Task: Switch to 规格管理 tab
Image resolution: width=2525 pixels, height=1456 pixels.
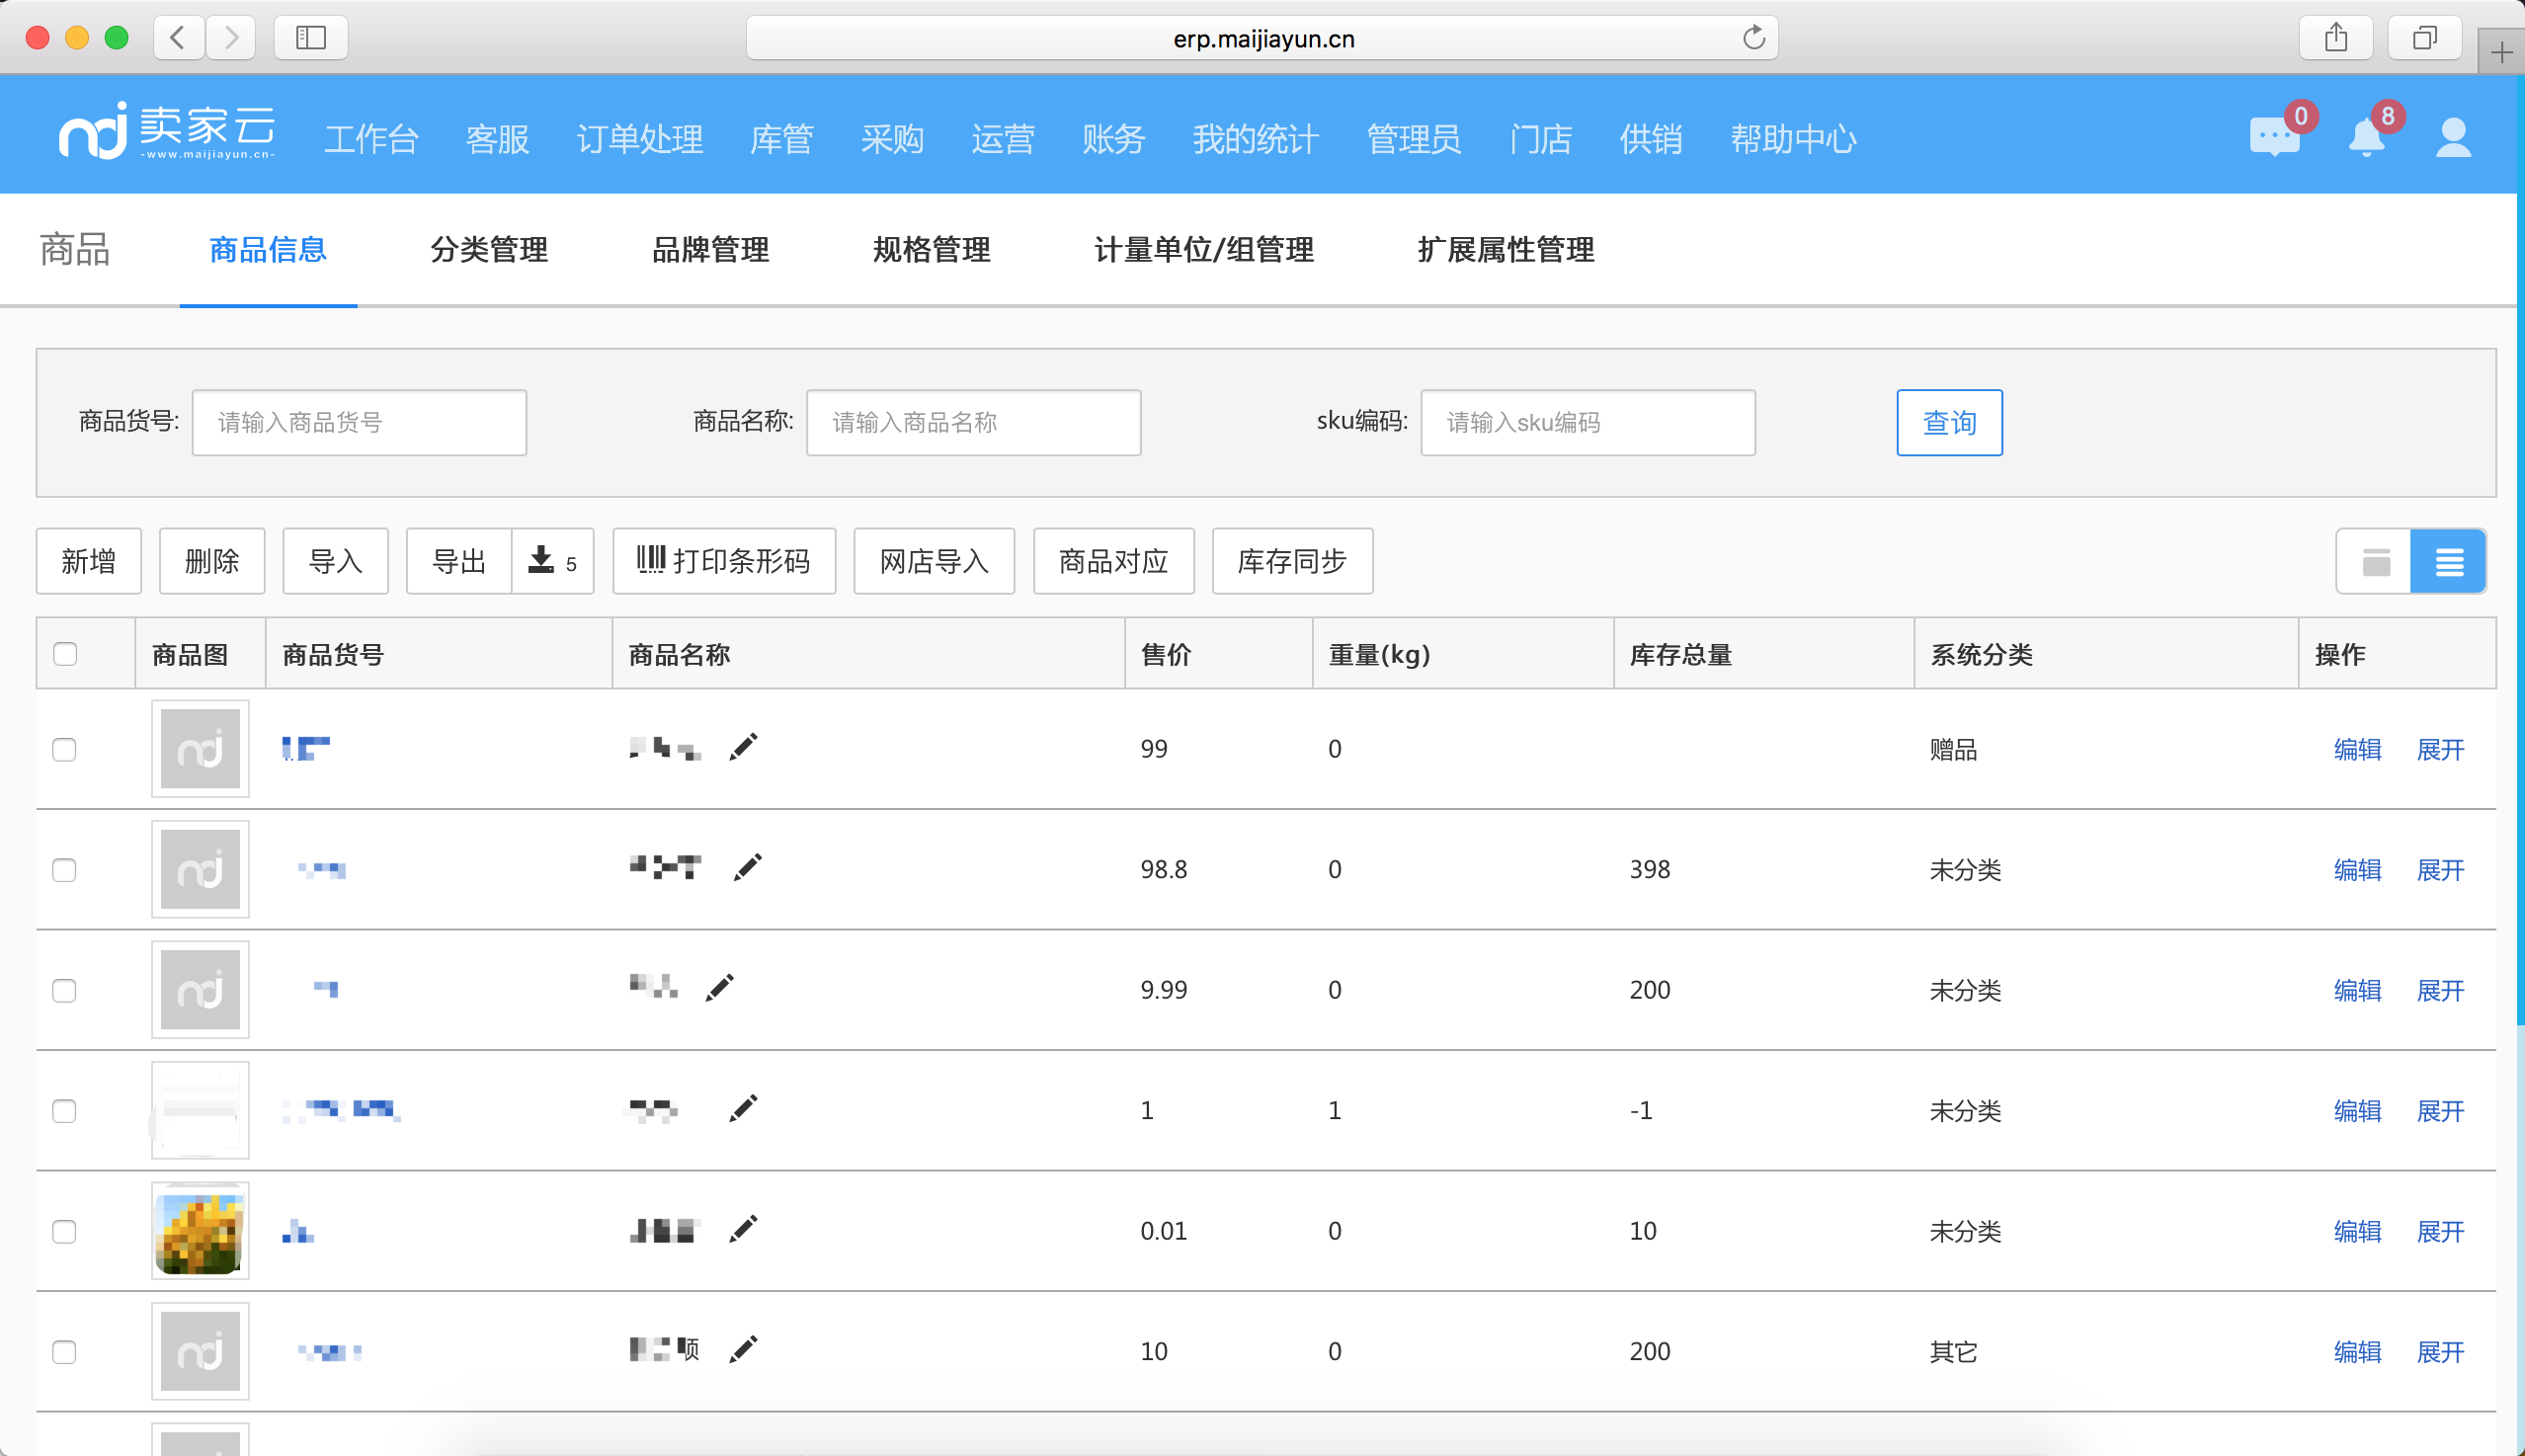Action: click(932, 249)
